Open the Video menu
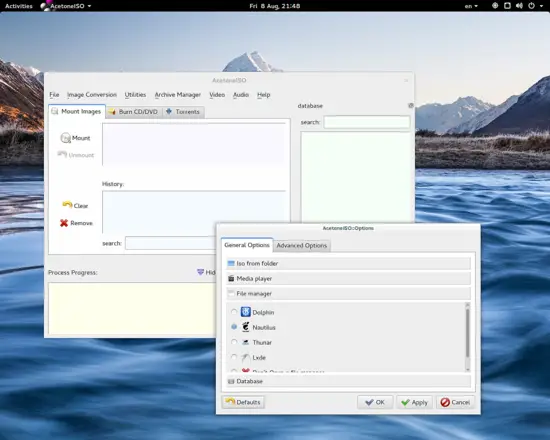550x440 pixels. pos(217,95)
